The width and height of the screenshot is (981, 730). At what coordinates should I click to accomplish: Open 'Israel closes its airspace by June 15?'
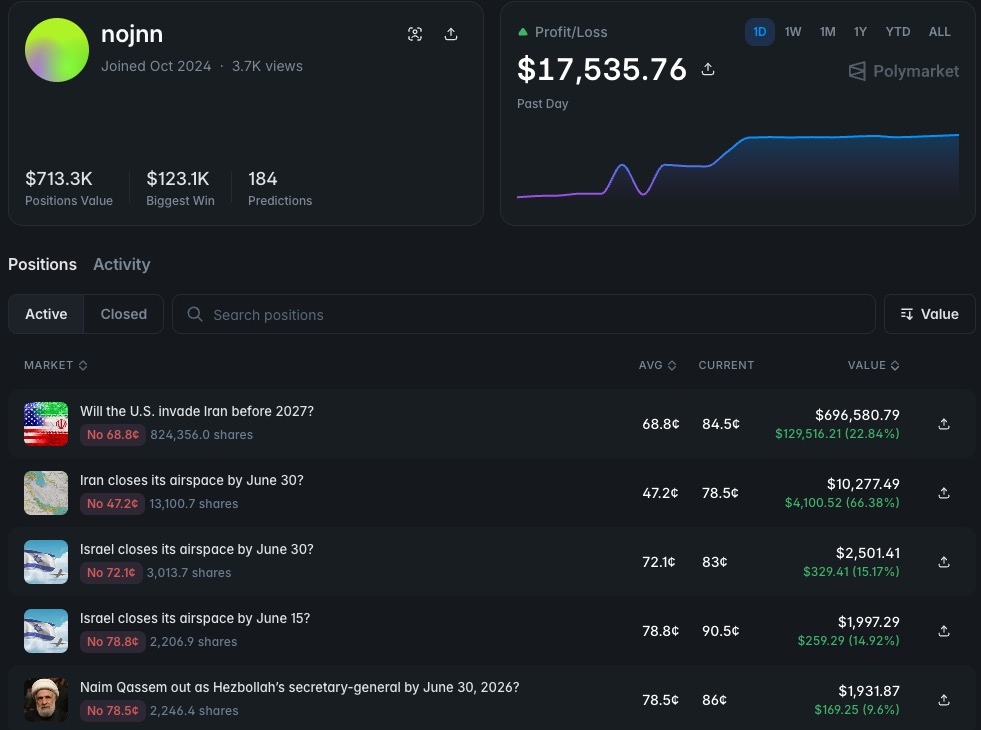click(195, 618)
